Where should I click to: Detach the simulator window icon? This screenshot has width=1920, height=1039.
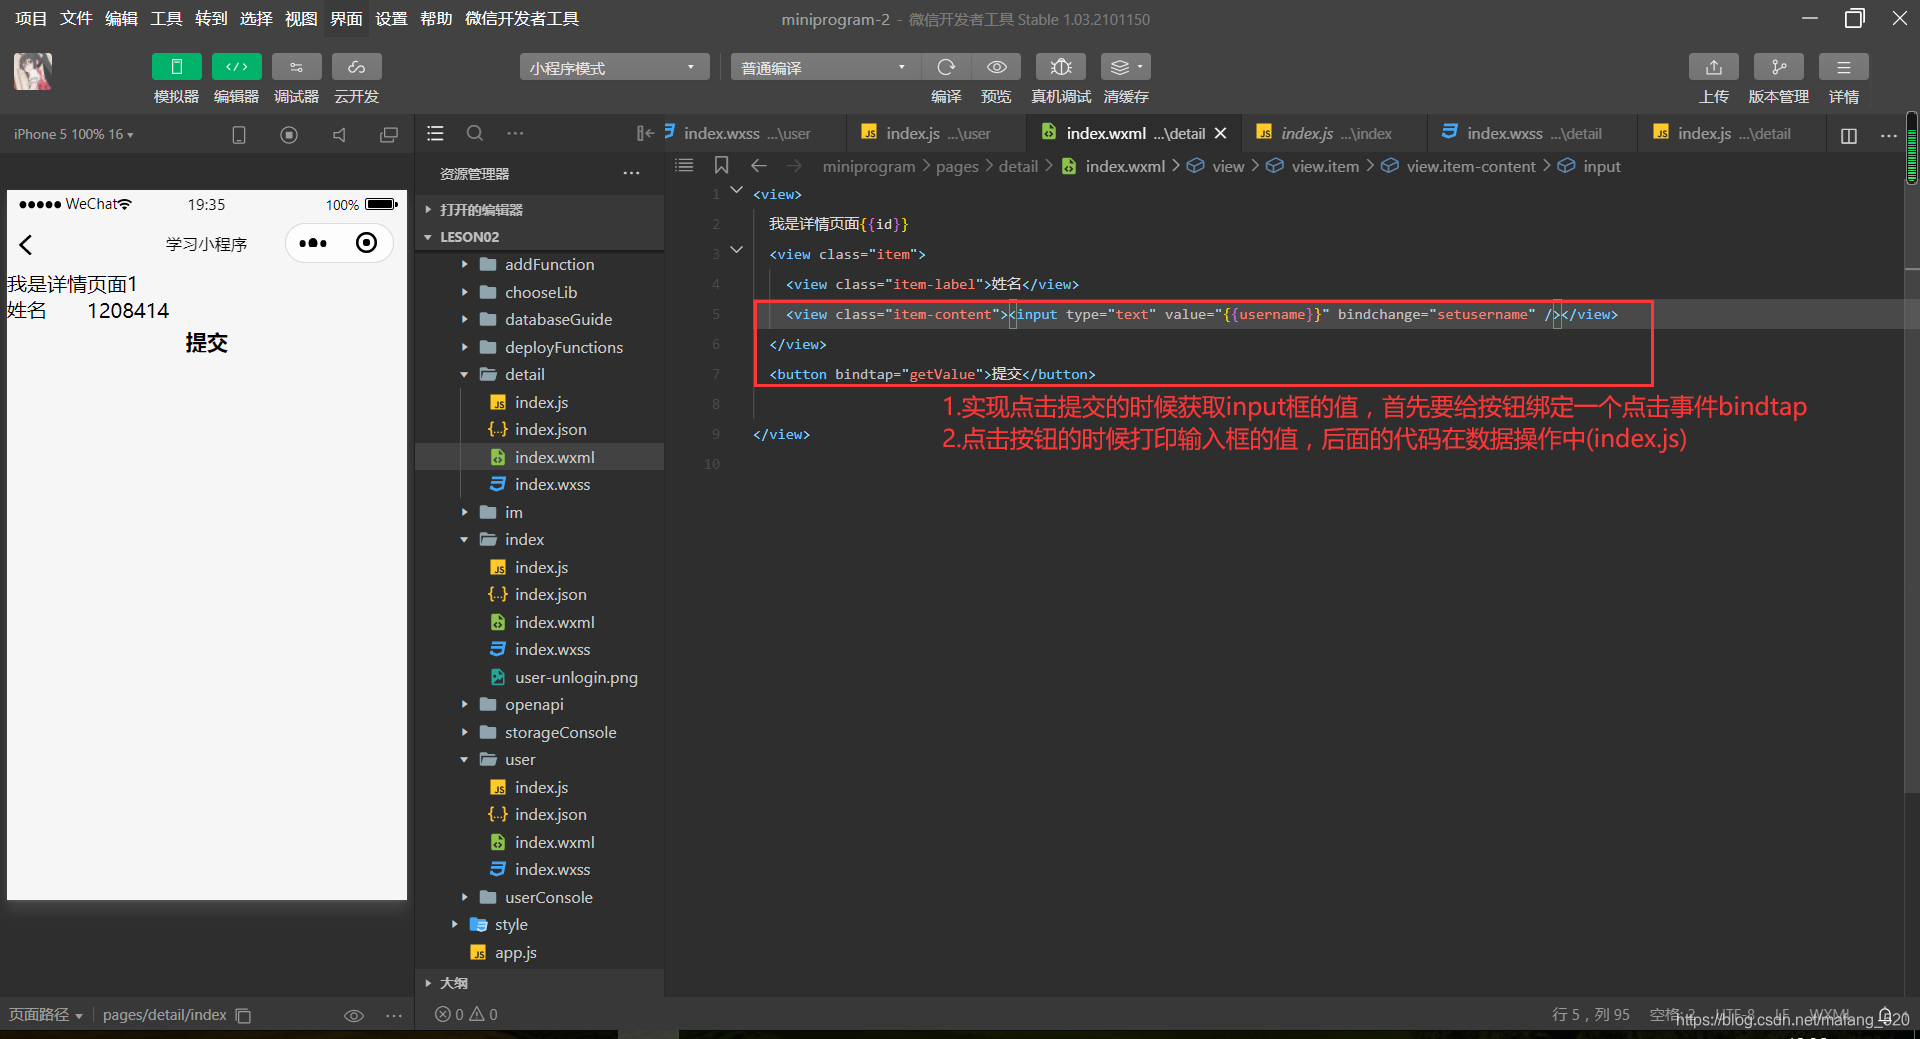[x=389, y=134]
